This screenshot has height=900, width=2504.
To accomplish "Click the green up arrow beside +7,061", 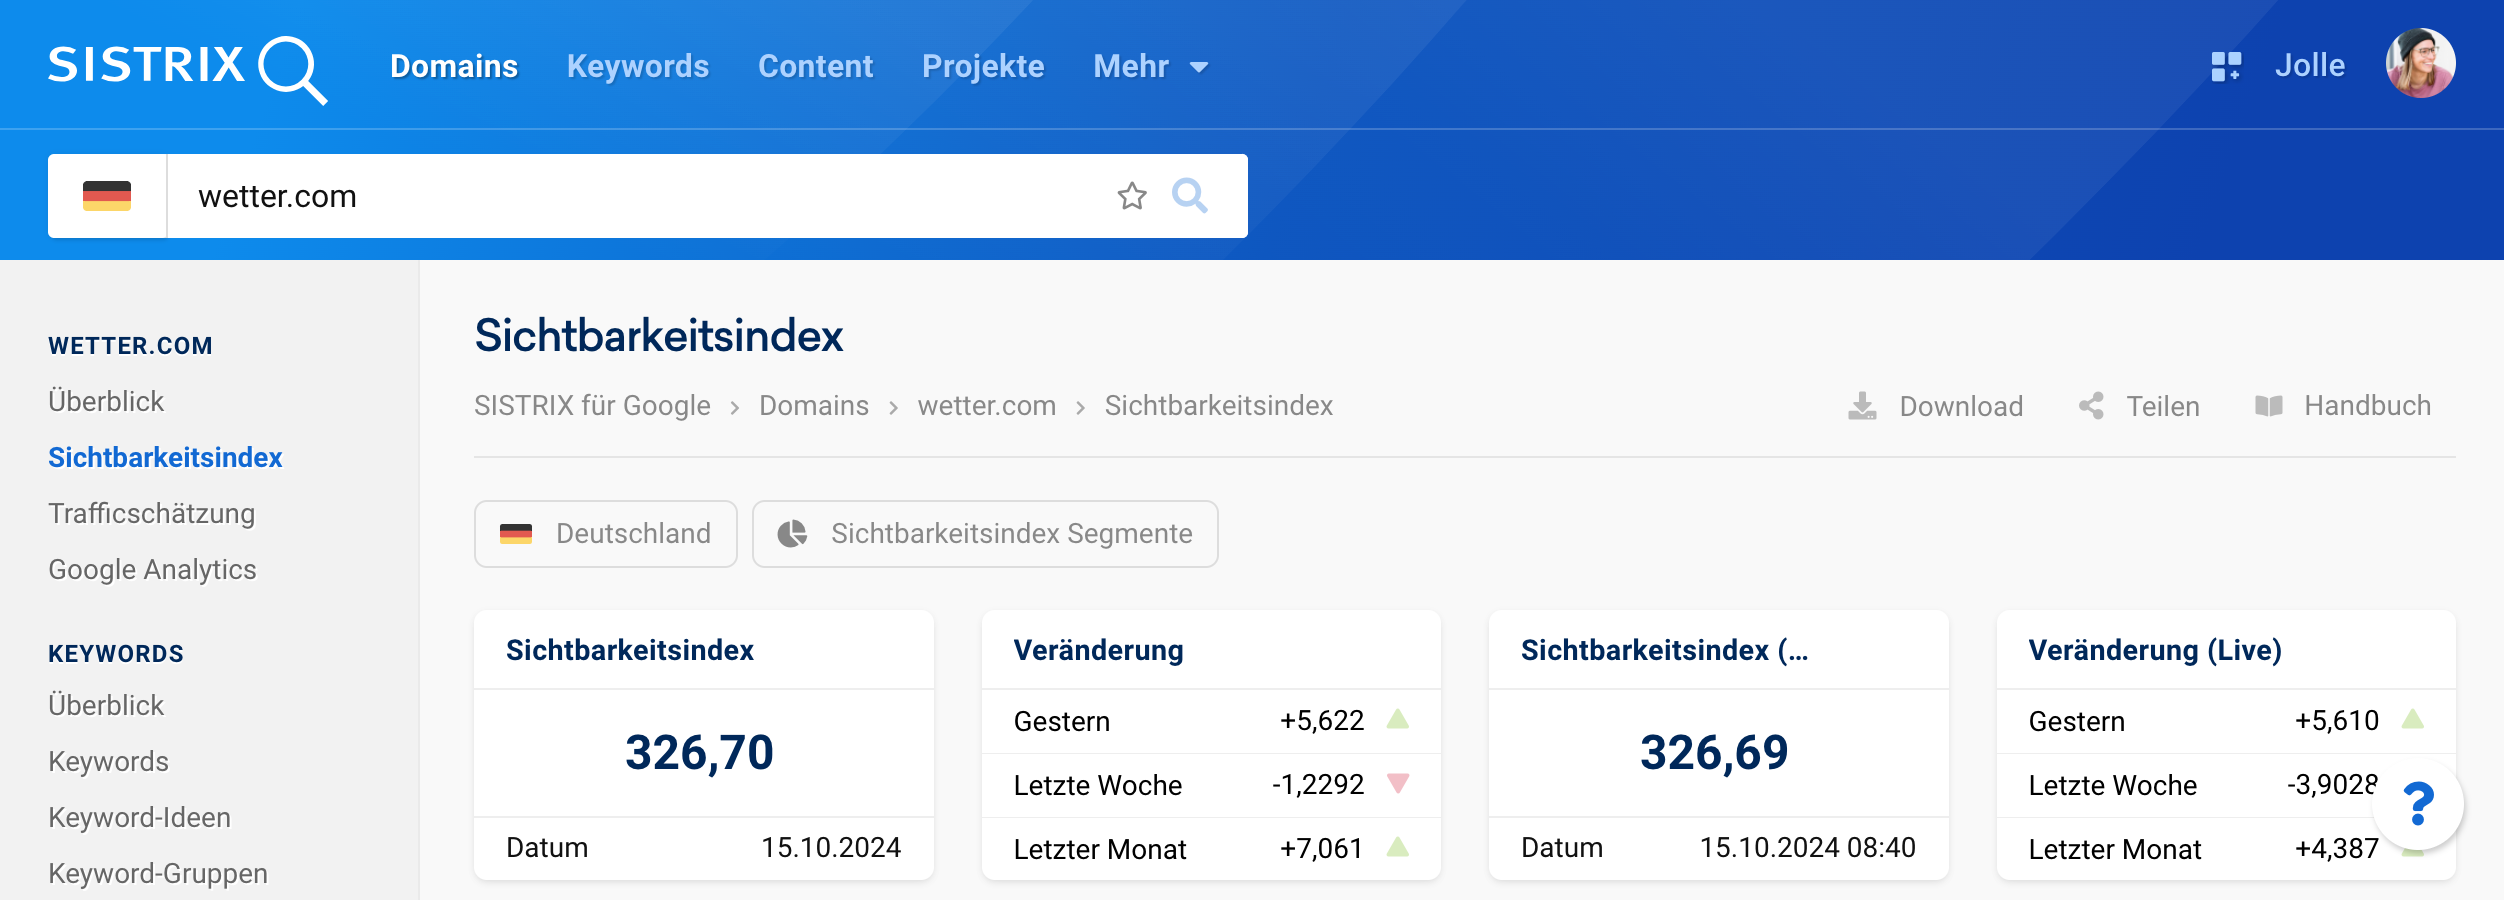I will (1398, 847).
